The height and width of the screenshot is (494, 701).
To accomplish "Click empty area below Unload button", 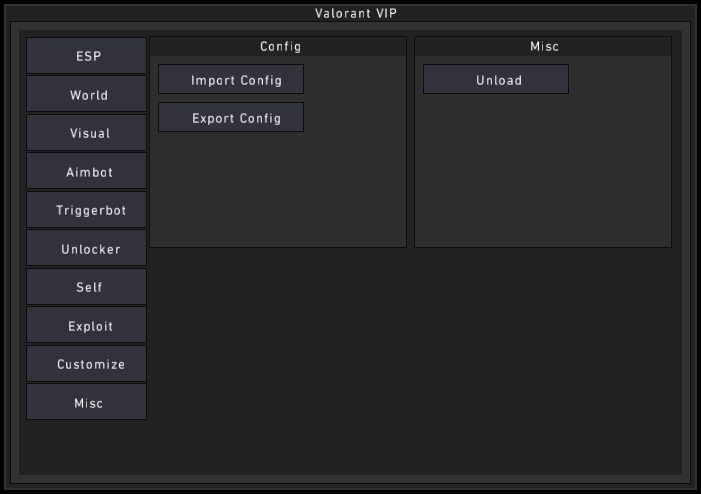I will [543, 170].
